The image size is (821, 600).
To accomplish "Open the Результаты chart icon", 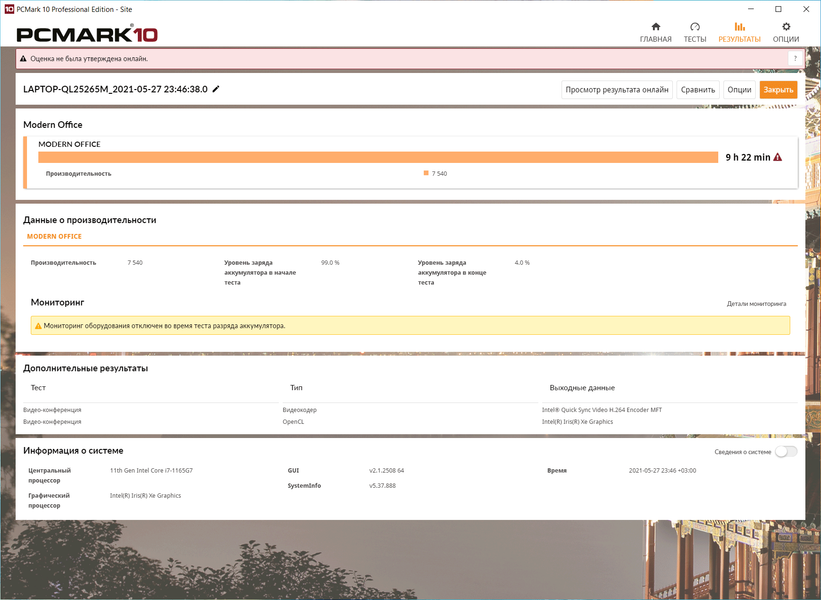I will [x=739, y=27].
